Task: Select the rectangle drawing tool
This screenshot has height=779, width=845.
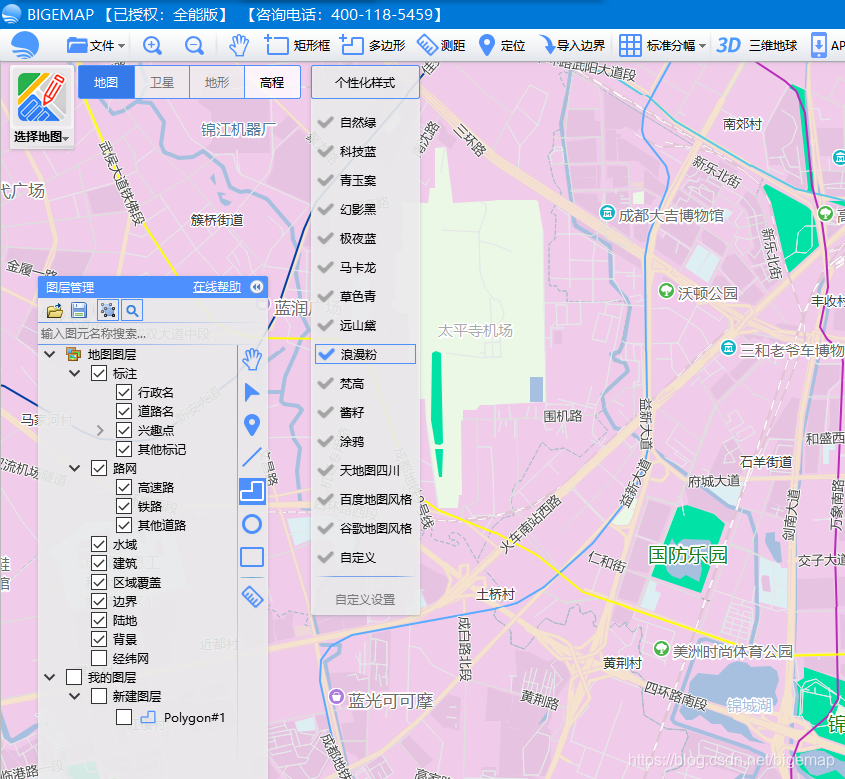Action: click(x=252, y=557)
